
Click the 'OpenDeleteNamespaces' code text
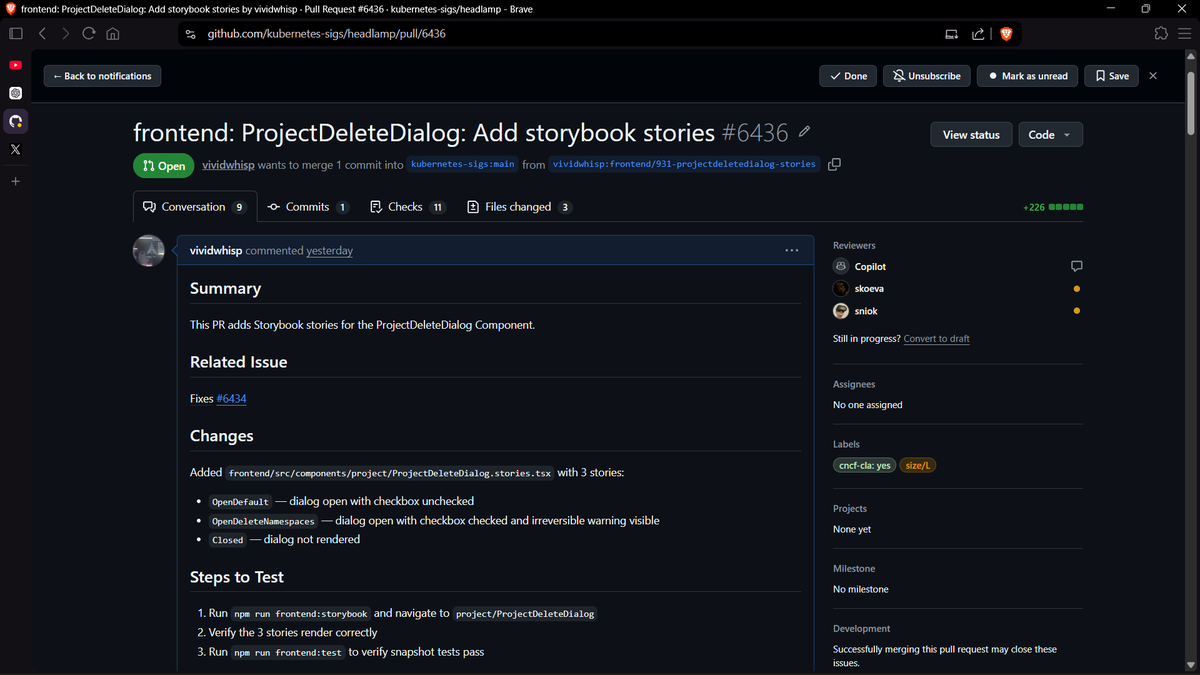(x=263, y=522)
